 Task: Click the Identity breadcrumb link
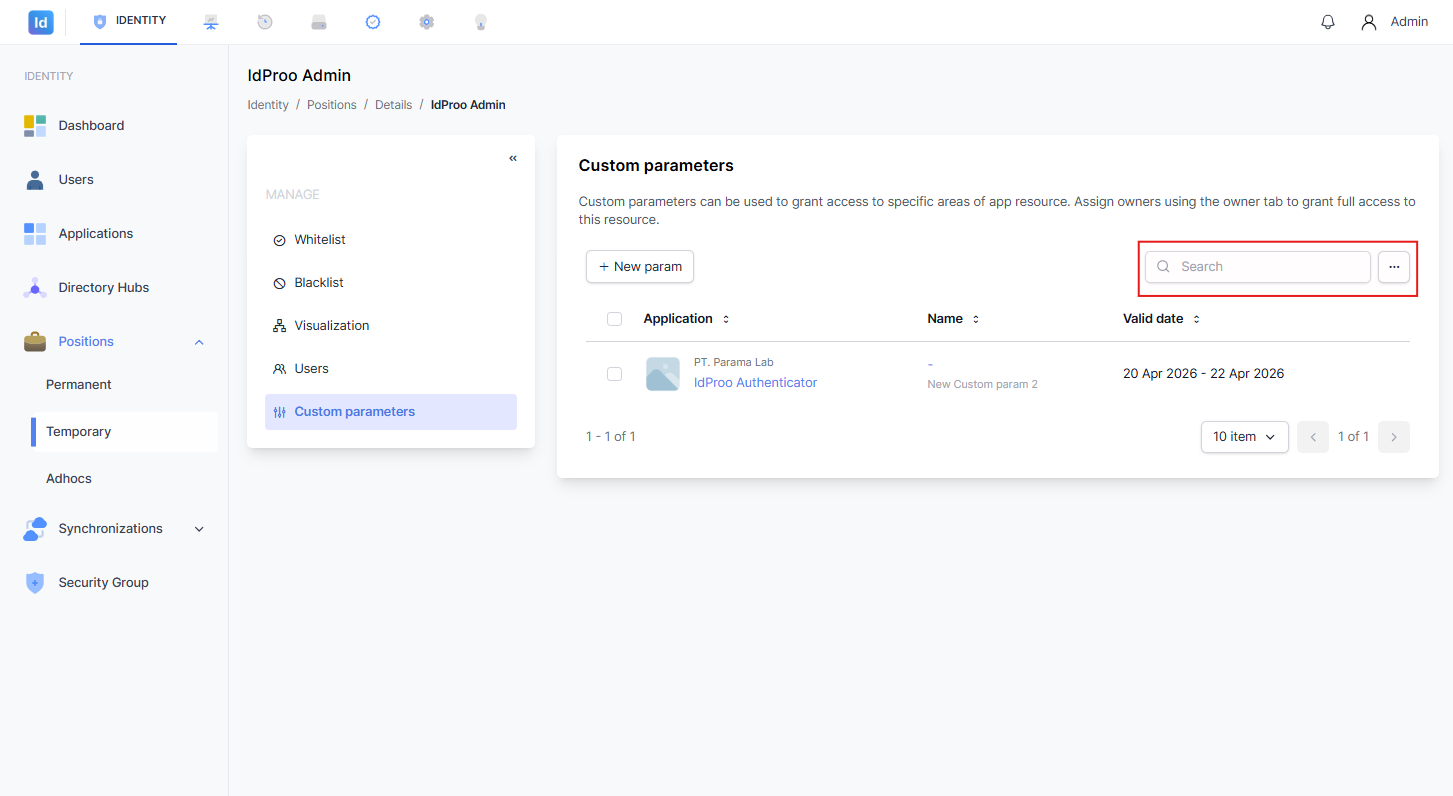click(x=268, y=105)
